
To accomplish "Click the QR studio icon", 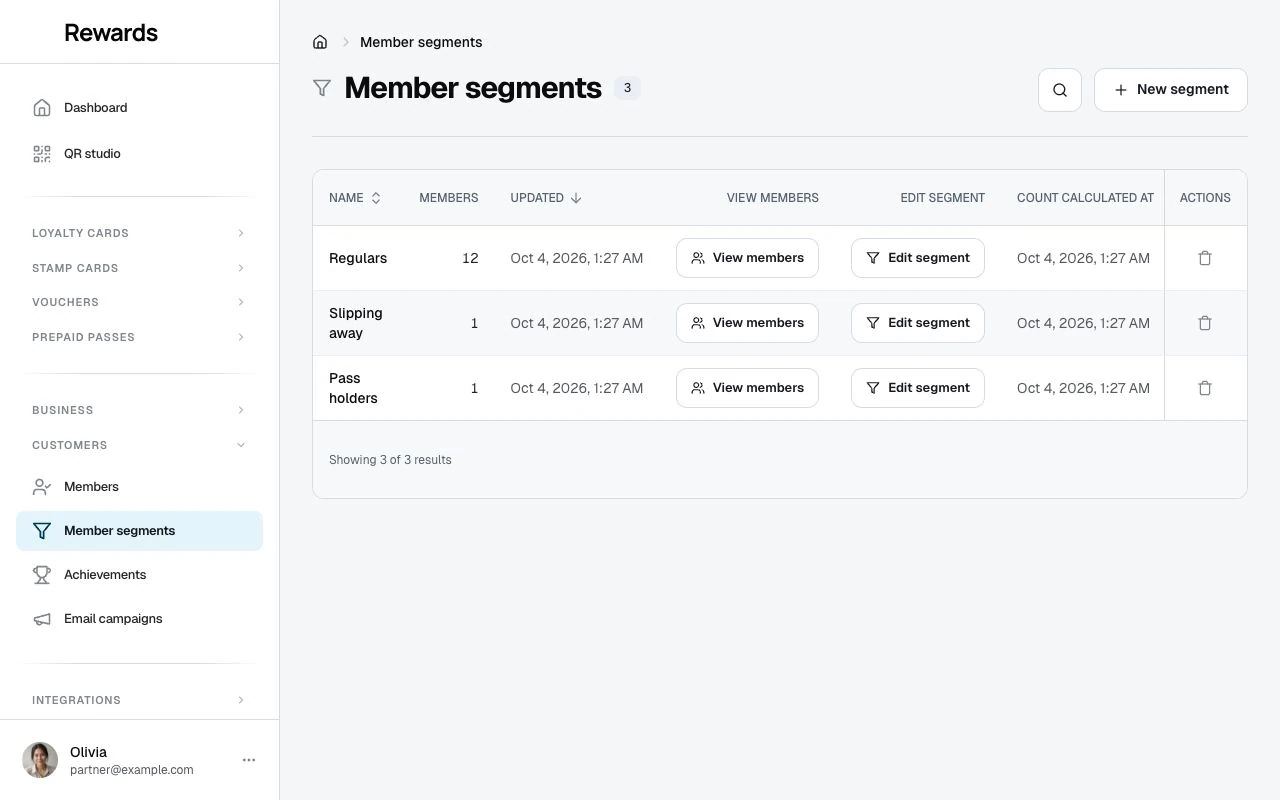I will click(42, 154).
